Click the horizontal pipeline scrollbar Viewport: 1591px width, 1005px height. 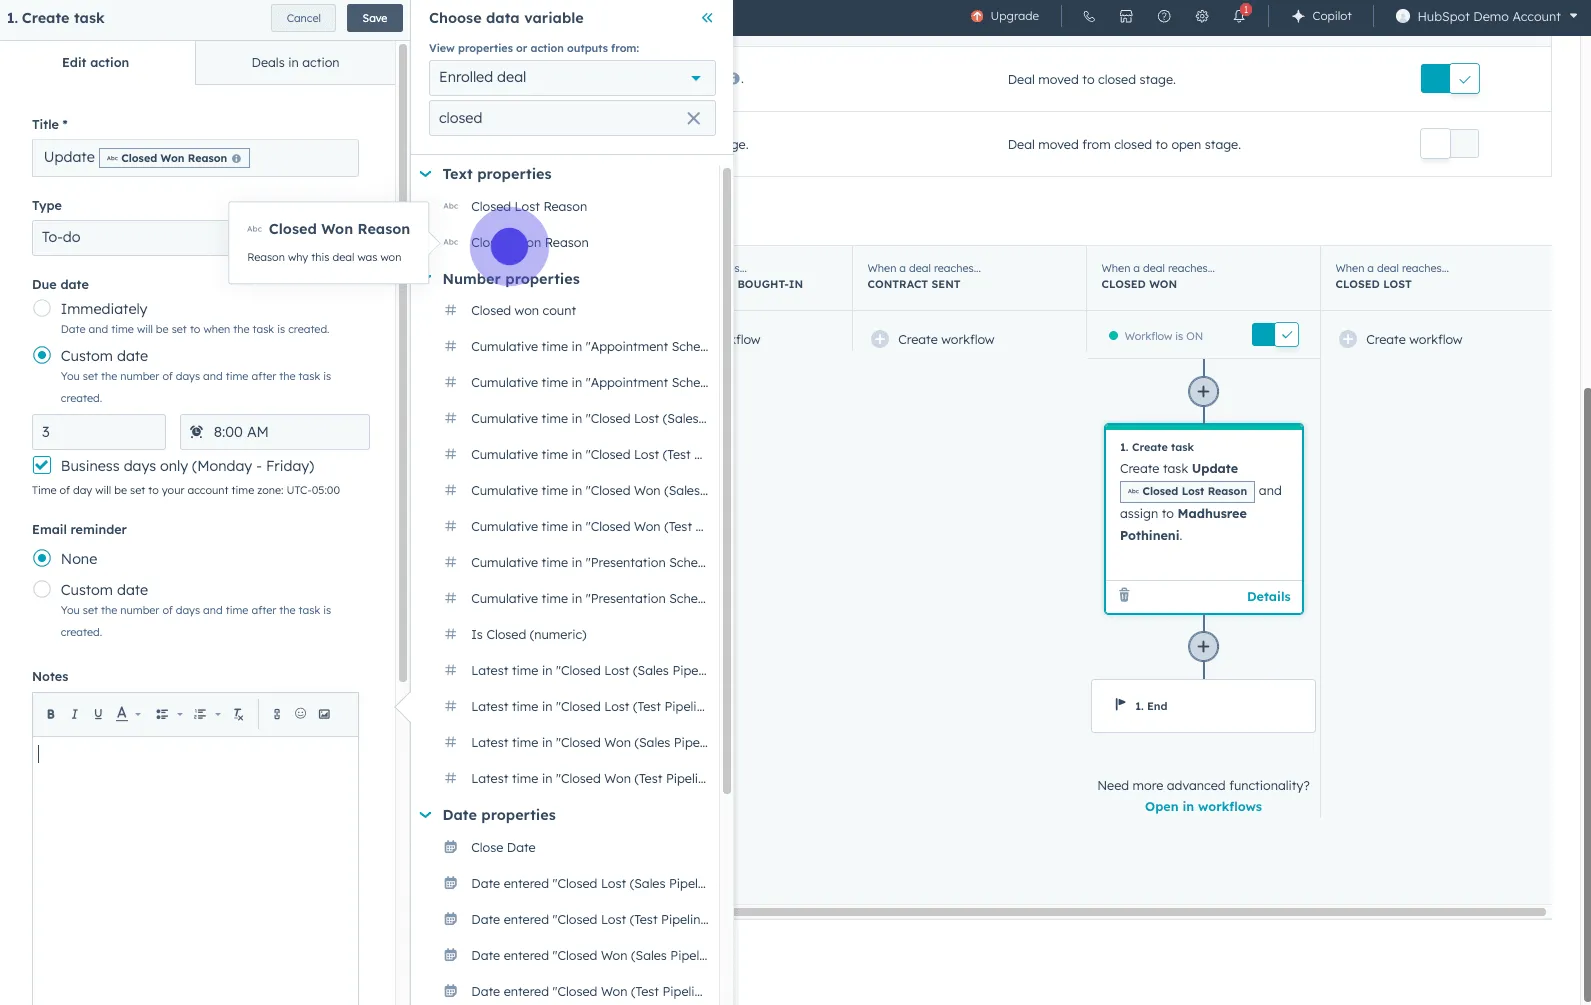tap(1140, 912)
